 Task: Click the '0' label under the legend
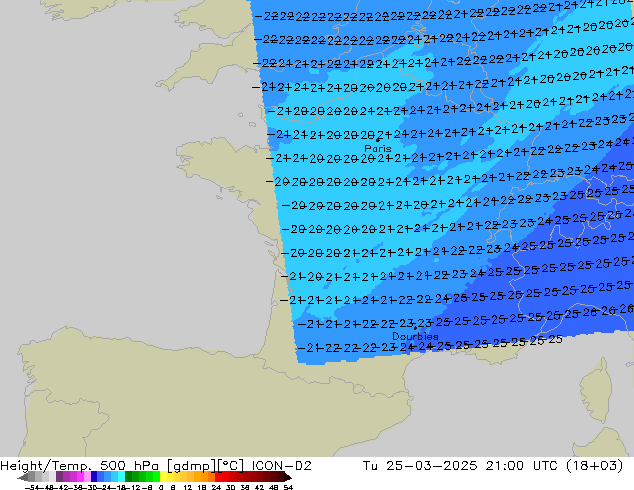pyautogui.click(x=161, y=487)
